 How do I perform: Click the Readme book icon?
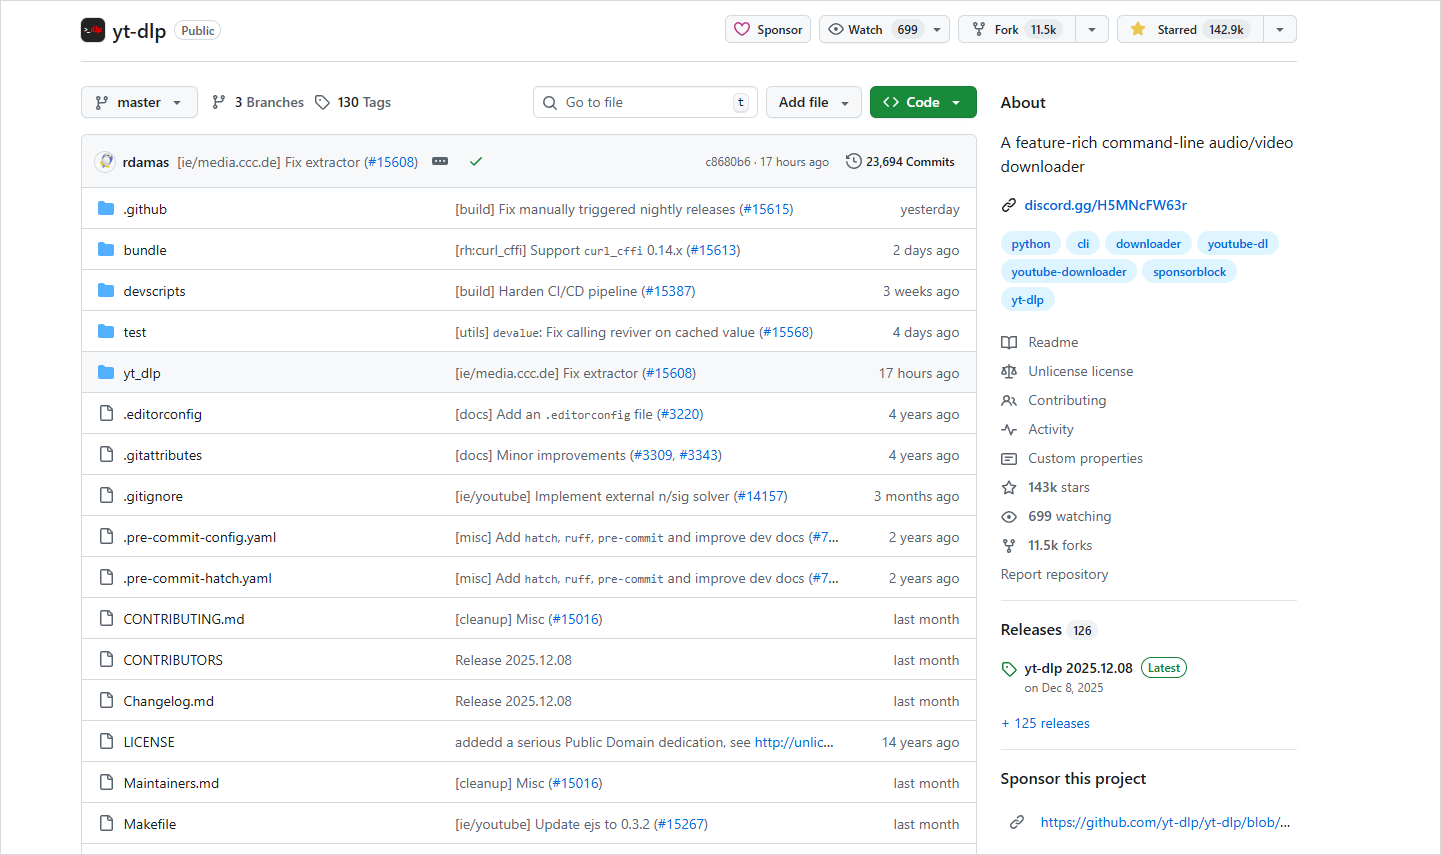click(1009, 342)
